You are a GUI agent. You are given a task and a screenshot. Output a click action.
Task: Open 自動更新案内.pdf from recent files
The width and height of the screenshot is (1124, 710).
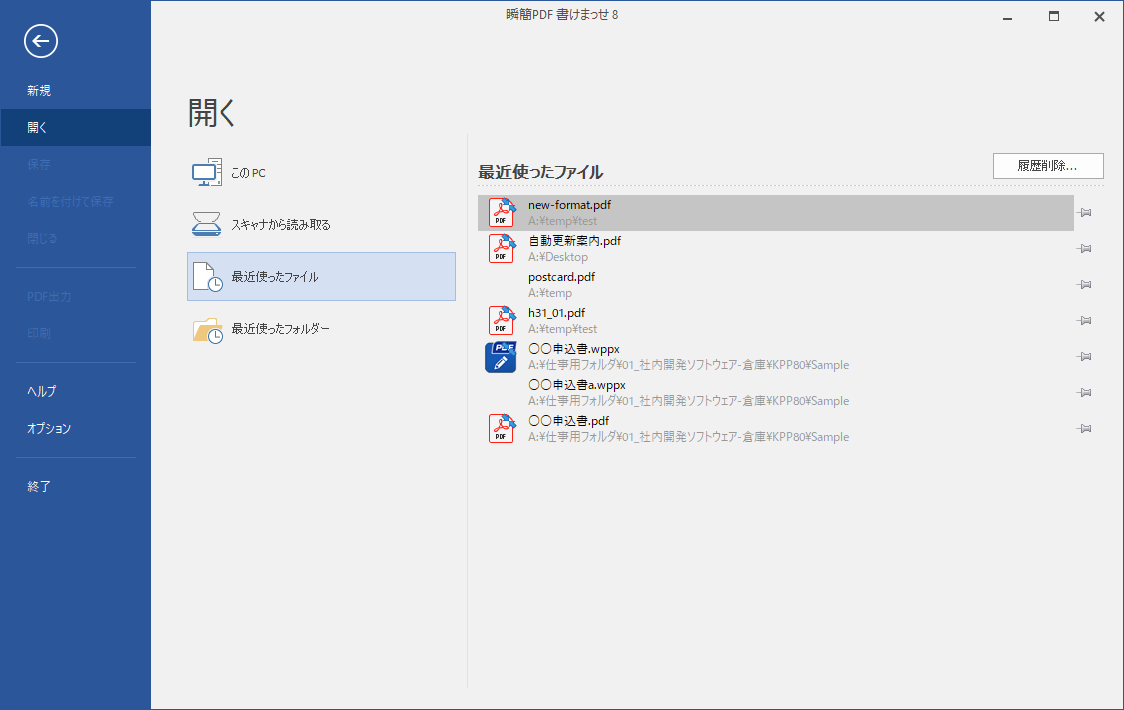tap(776, 248)
